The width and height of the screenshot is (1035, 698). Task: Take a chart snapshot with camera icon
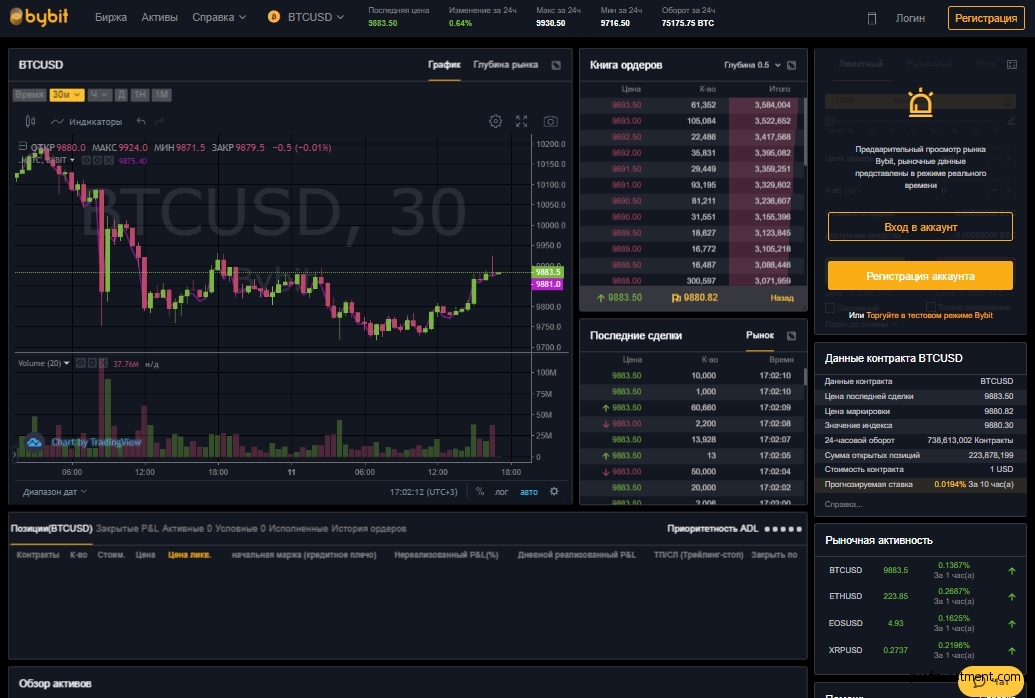(551, 122)
